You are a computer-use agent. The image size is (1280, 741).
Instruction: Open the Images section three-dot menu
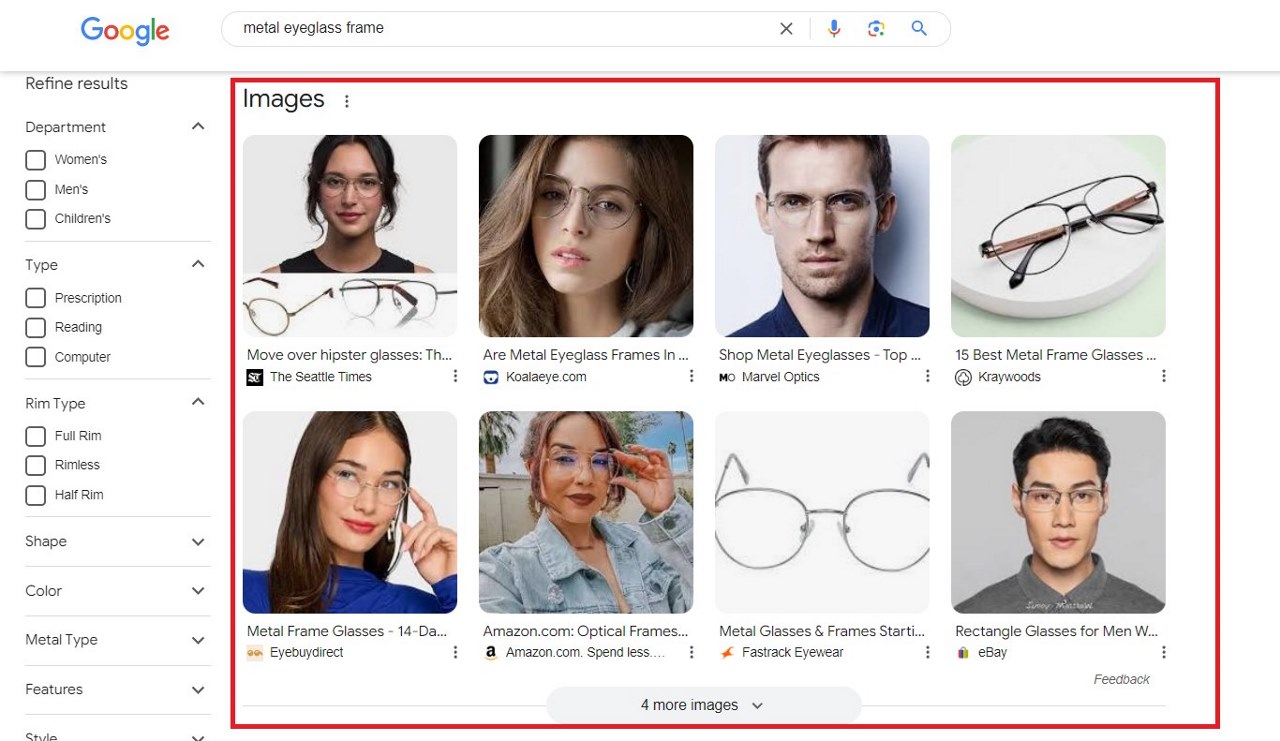pos(347,101)
